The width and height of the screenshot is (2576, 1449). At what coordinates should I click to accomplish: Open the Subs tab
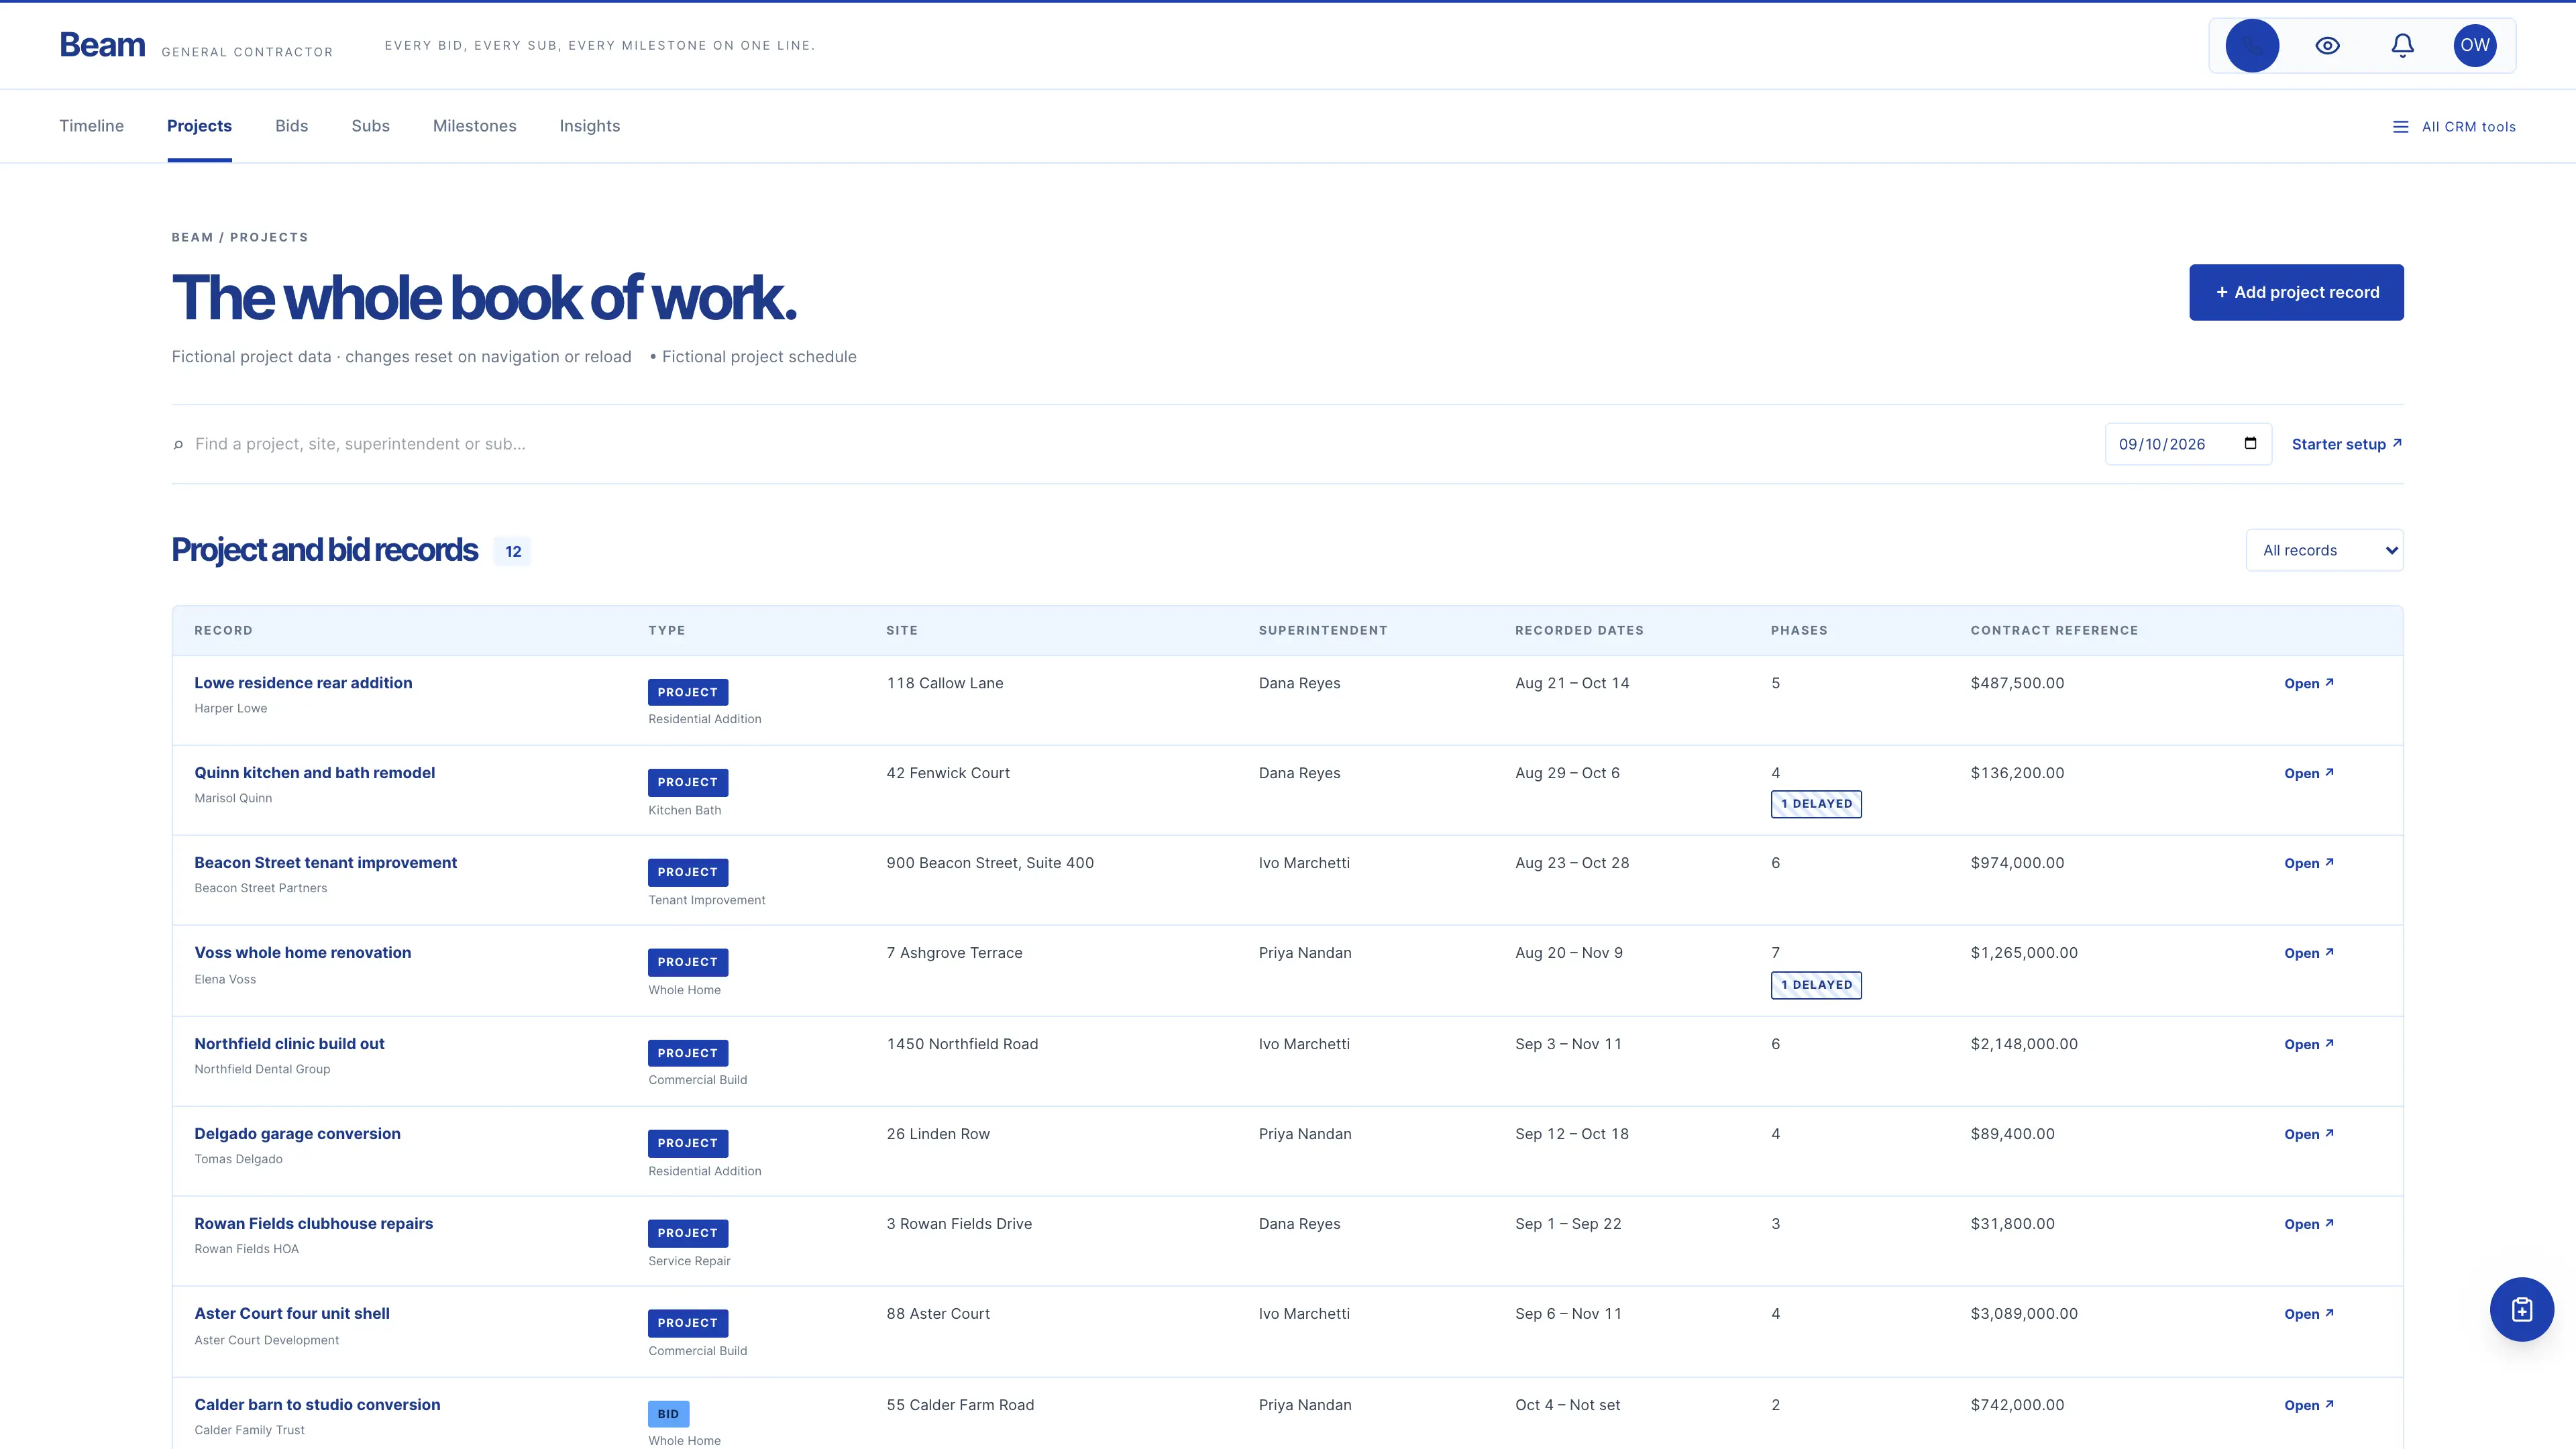(x=370, y=126)
